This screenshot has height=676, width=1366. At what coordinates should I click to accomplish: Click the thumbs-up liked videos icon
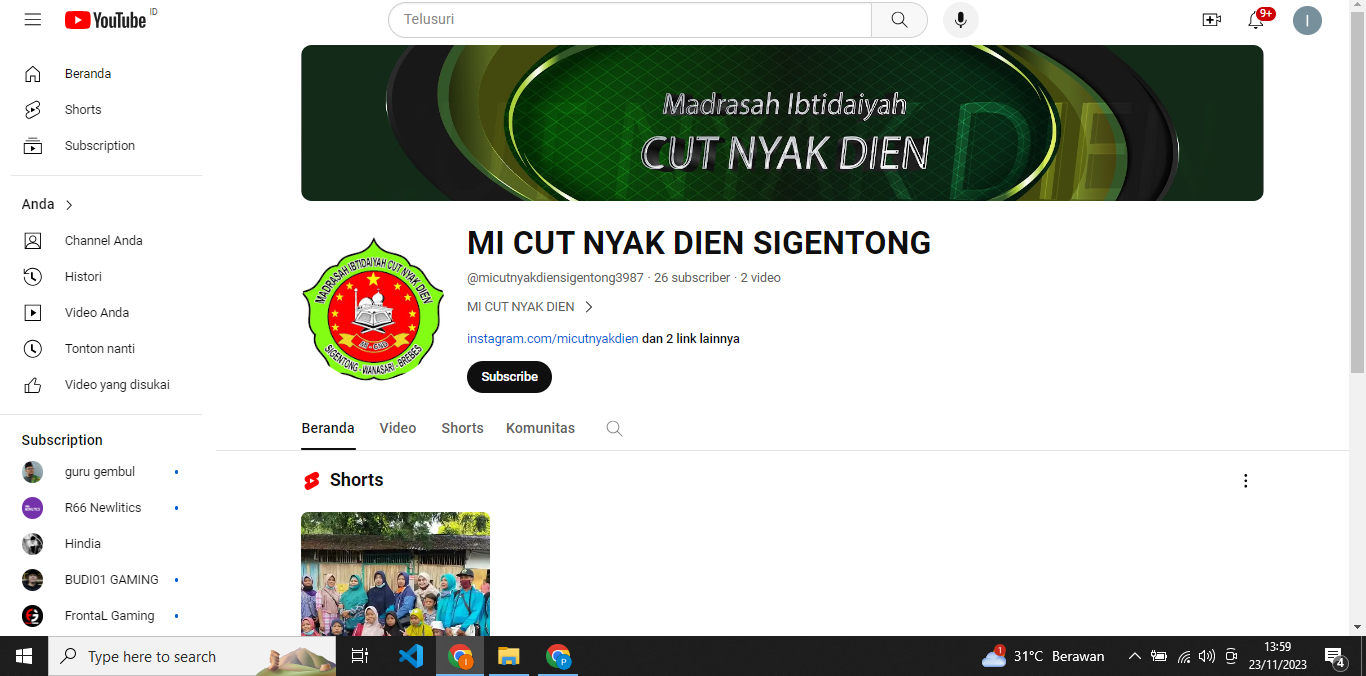(x=33, y=385)
